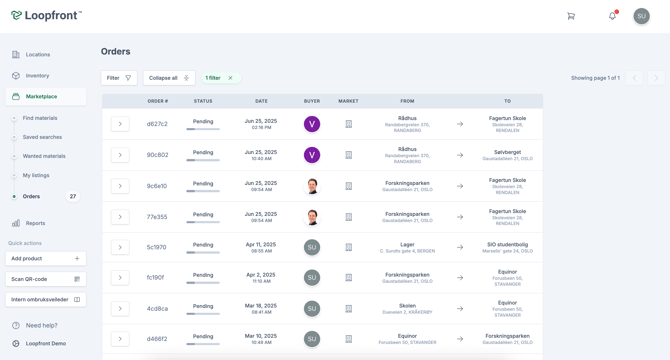Open the Filter dropdown
The height and width of the screenshot is (360, 670).
(x=119, y=78)
